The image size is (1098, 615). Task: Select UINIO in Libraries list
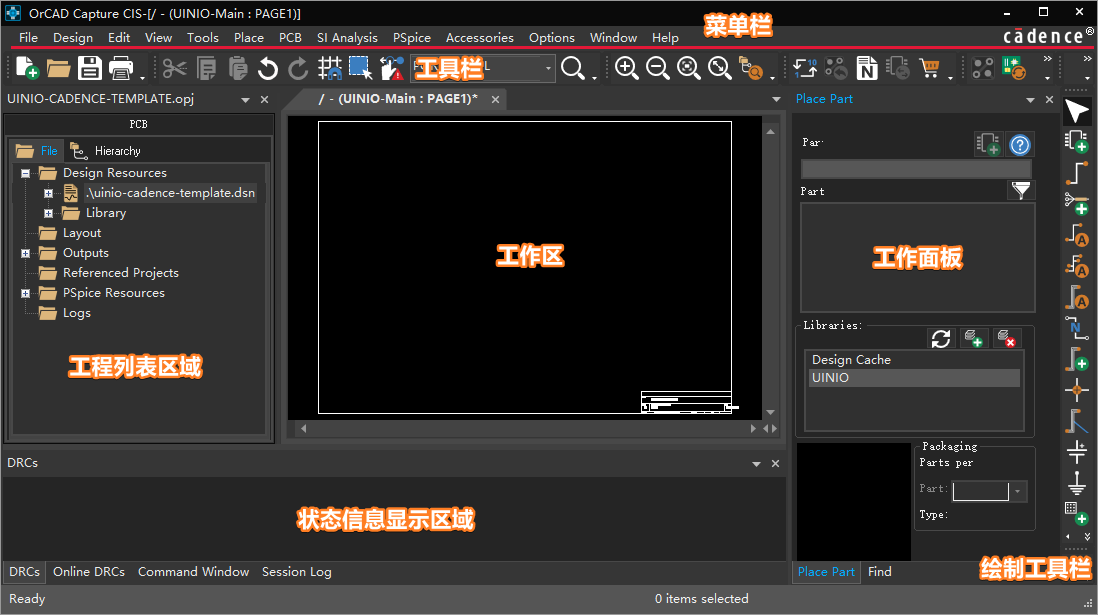(x=913, y=378)
